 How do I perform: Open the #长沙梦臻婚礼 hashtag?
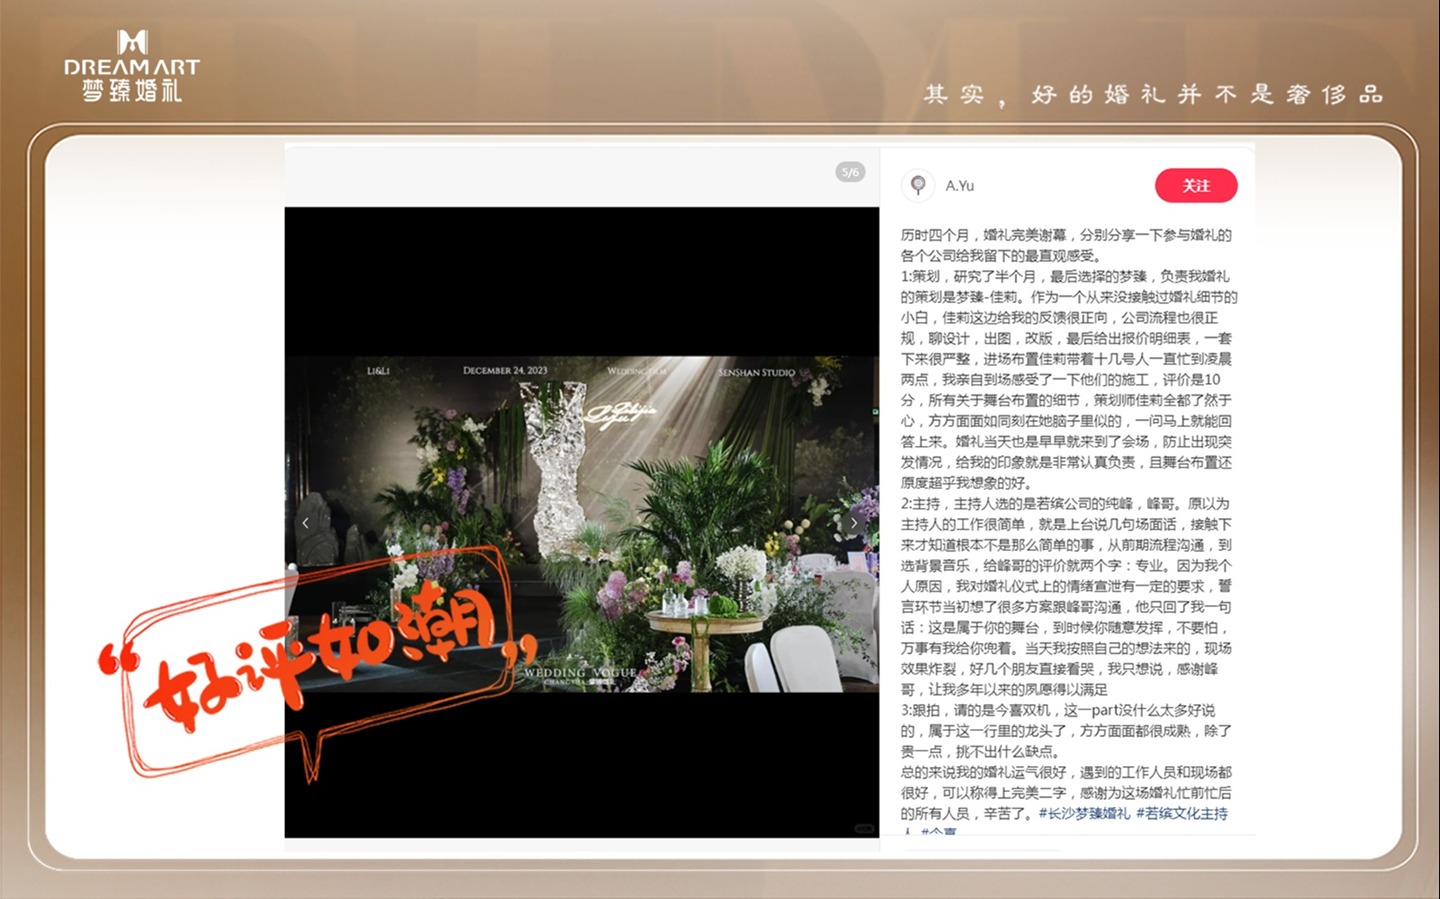(1084, 814)
